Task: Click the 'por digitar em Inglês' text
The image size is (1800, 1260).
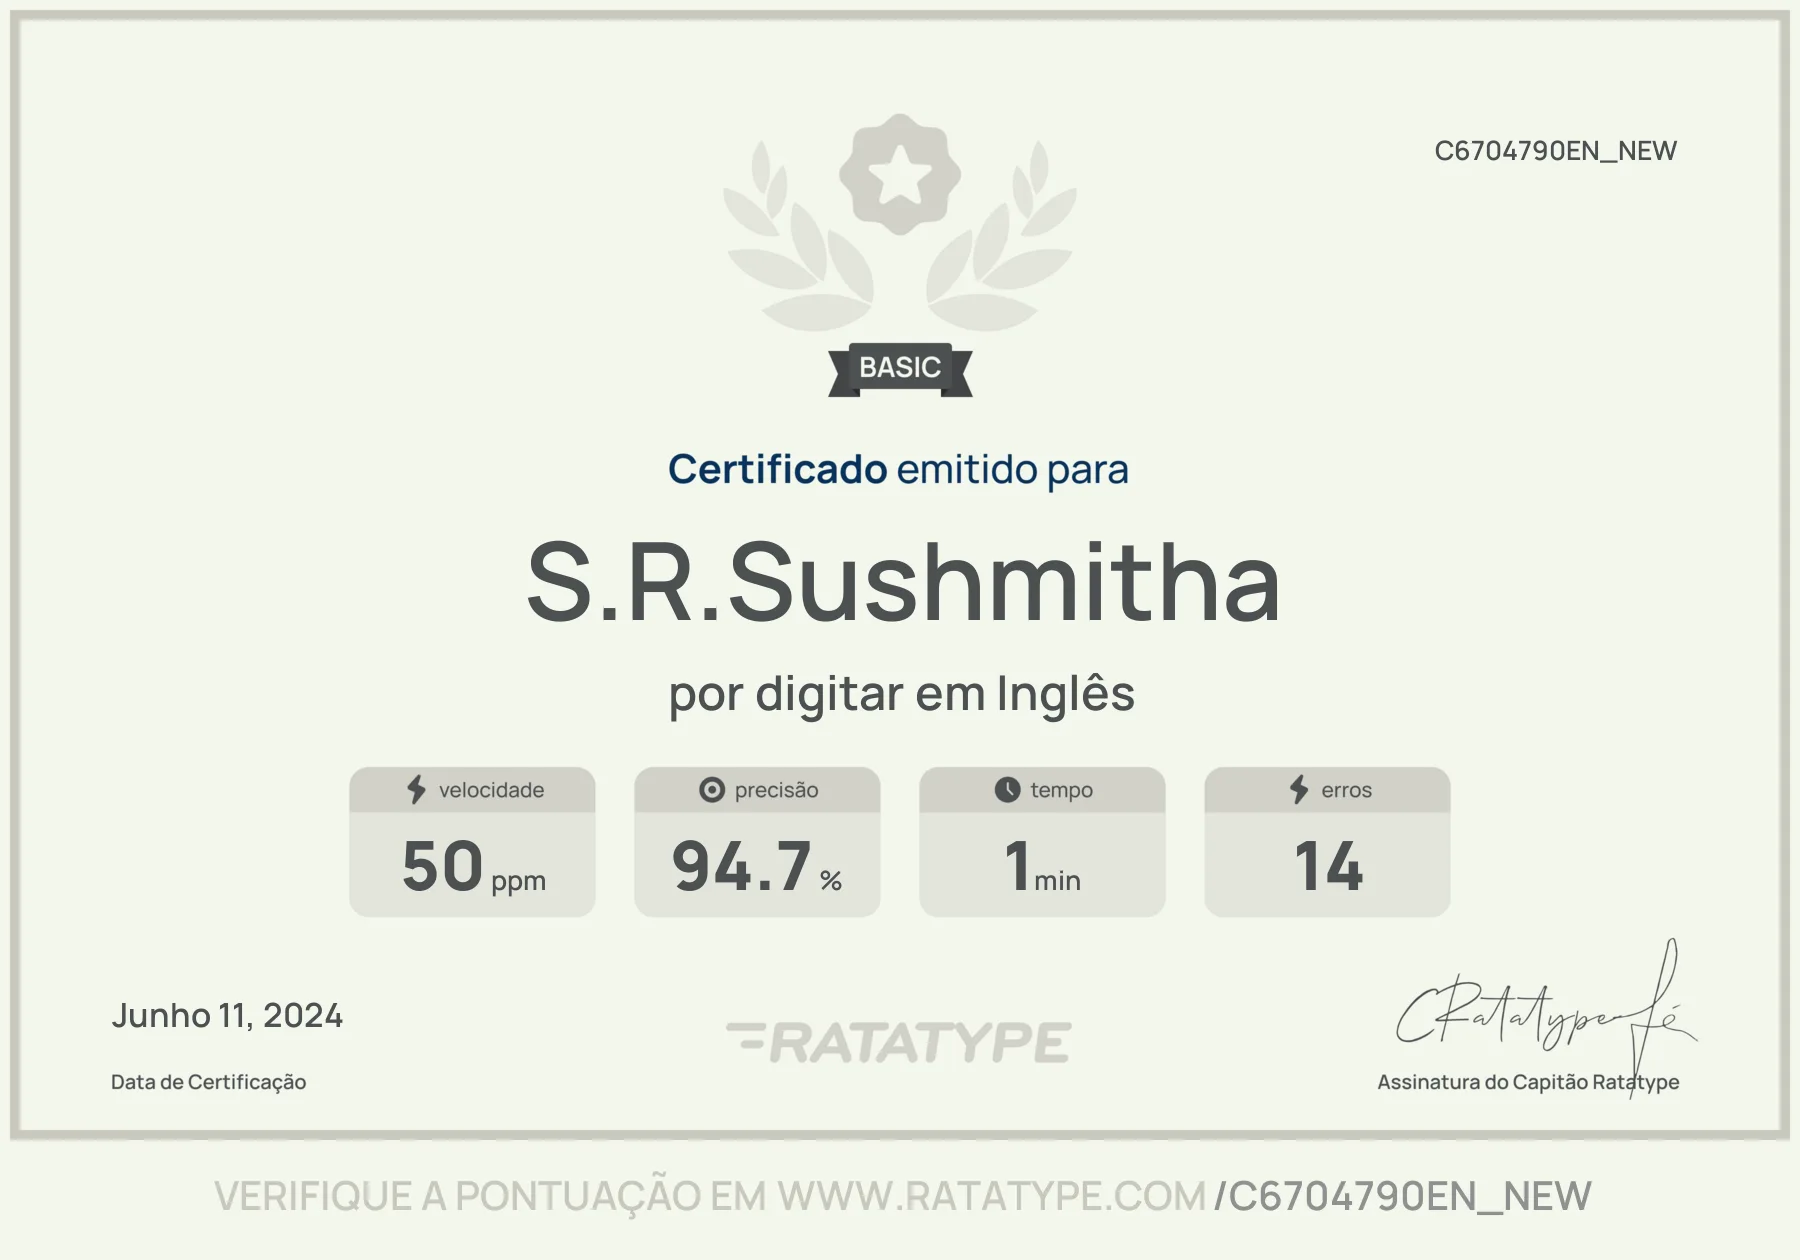Action: point(901,694)
